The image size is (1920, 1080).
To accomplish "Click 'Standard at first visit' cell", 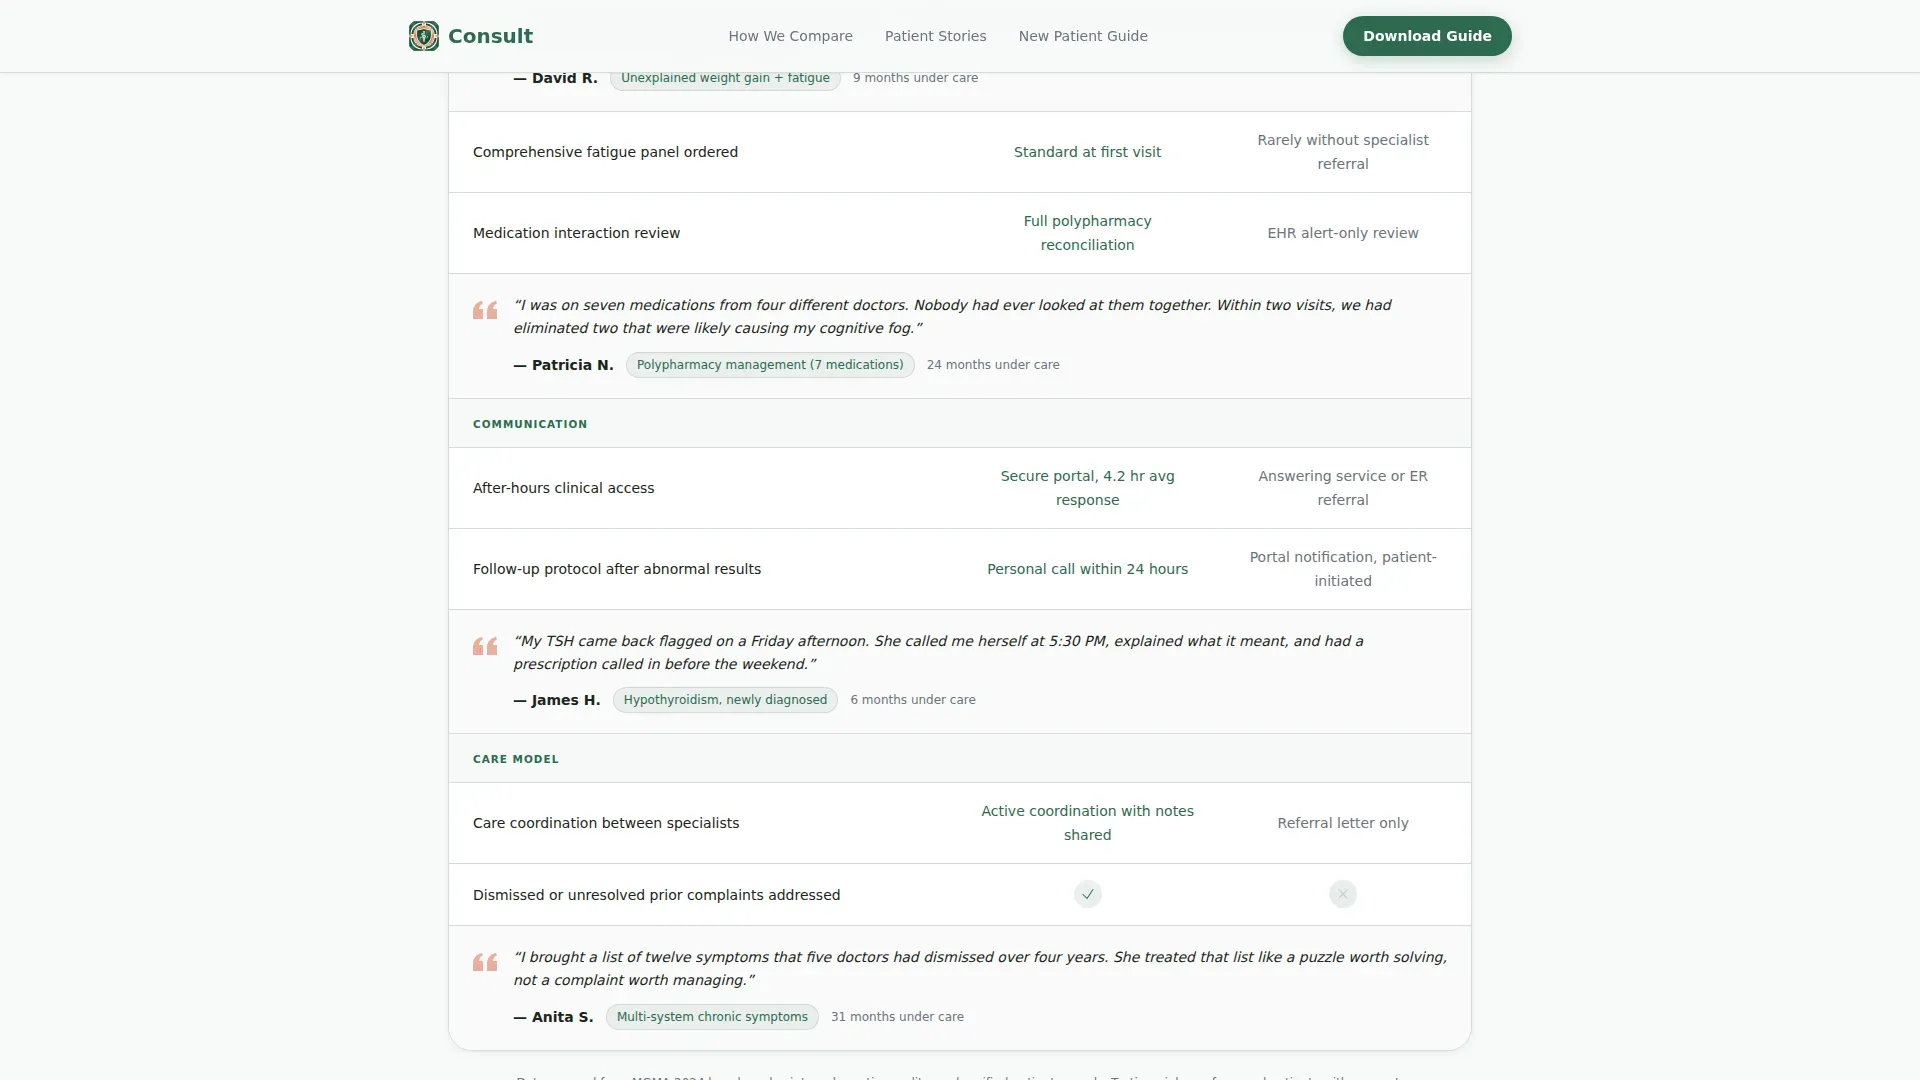I will coord(1087,152).
